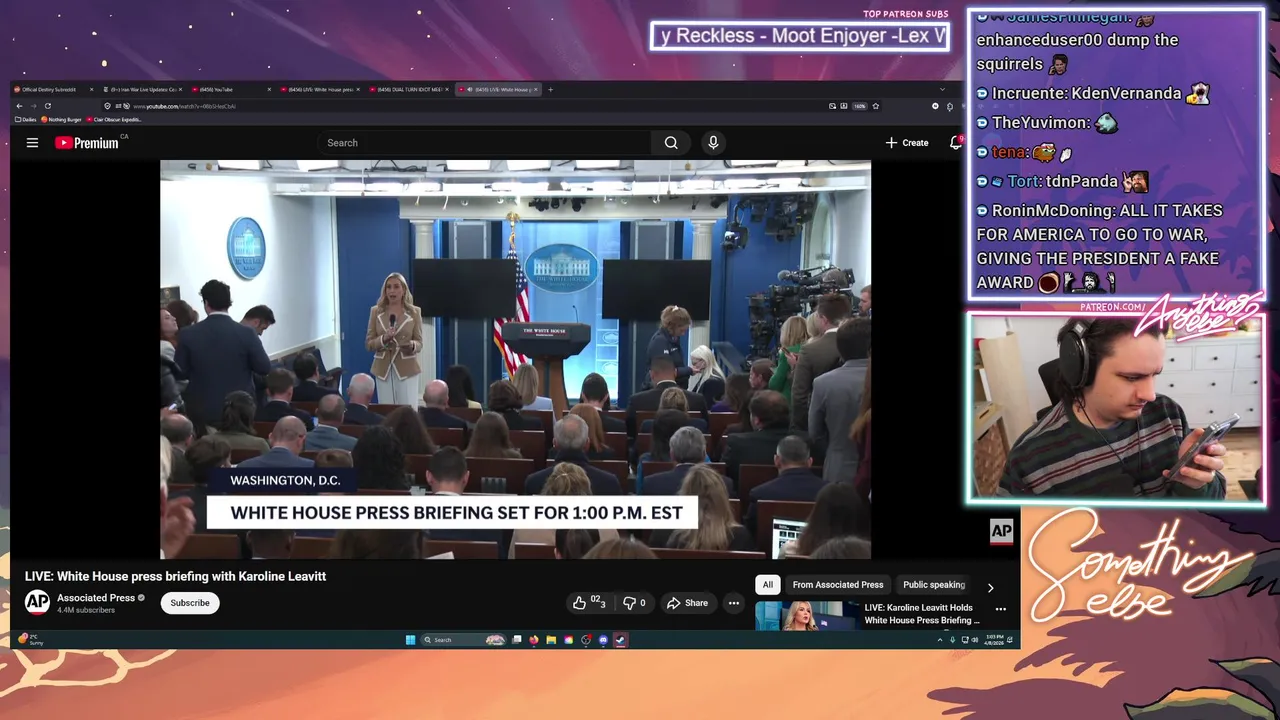Open Firefox from the taskbar

tap(534, 640)
